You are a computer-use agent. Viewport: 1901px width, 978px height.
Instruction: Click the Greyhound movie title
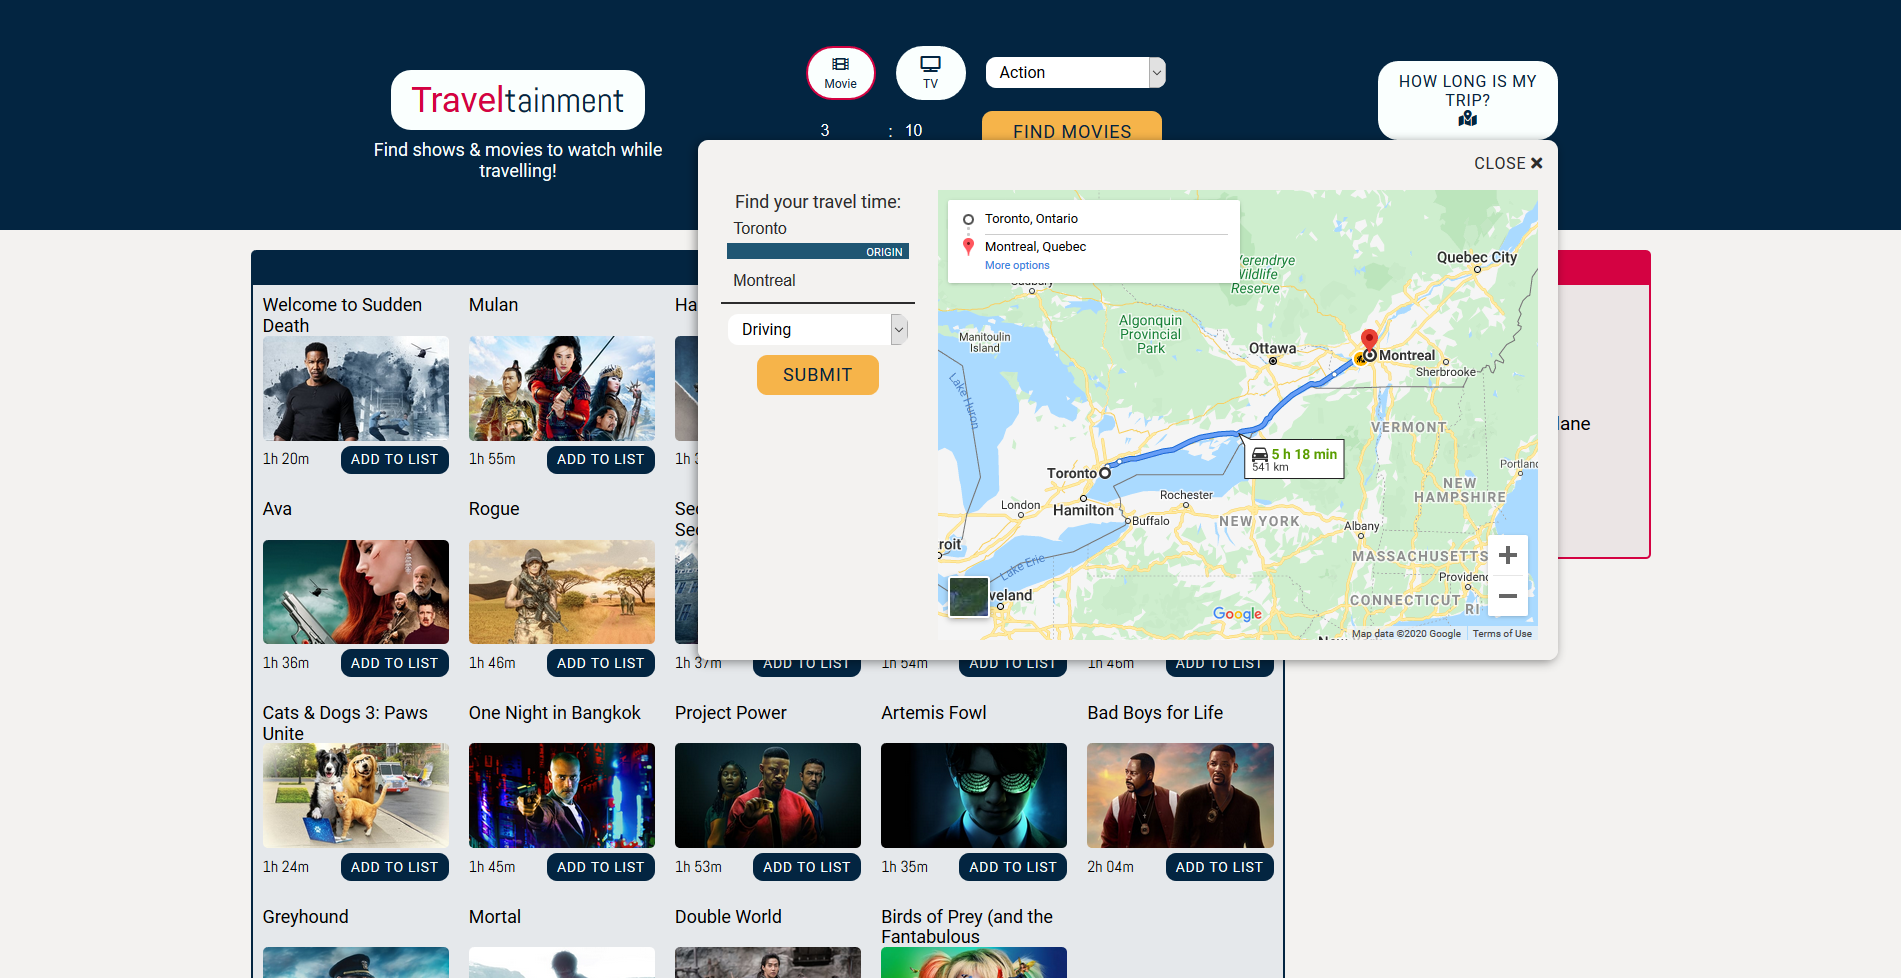tap(306, 917)
